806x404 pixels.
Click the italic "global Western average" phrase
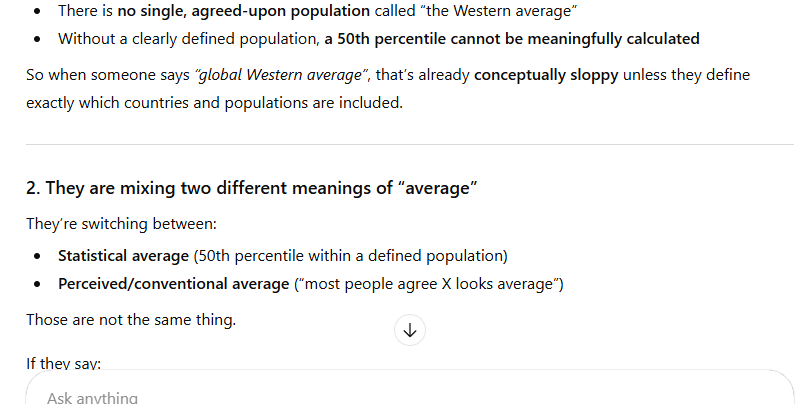280,75
